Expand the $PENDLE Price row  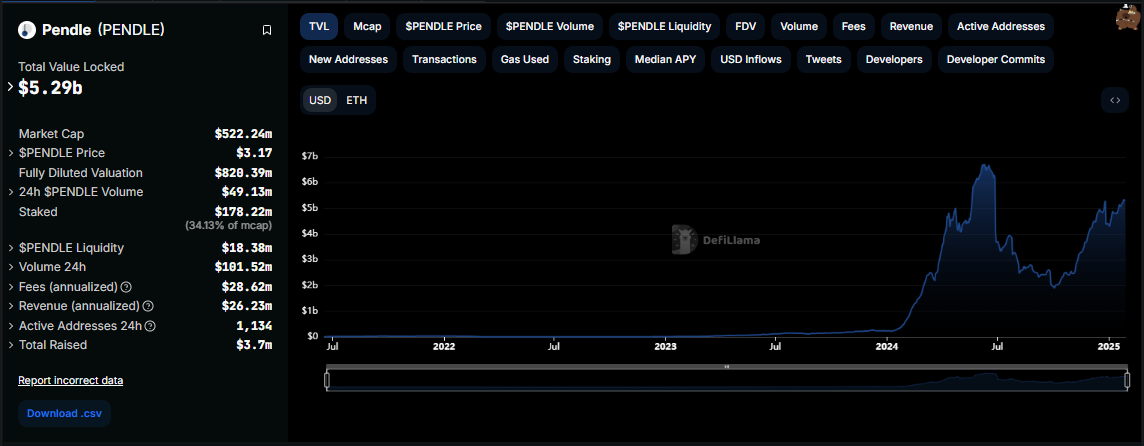point(10,153)
